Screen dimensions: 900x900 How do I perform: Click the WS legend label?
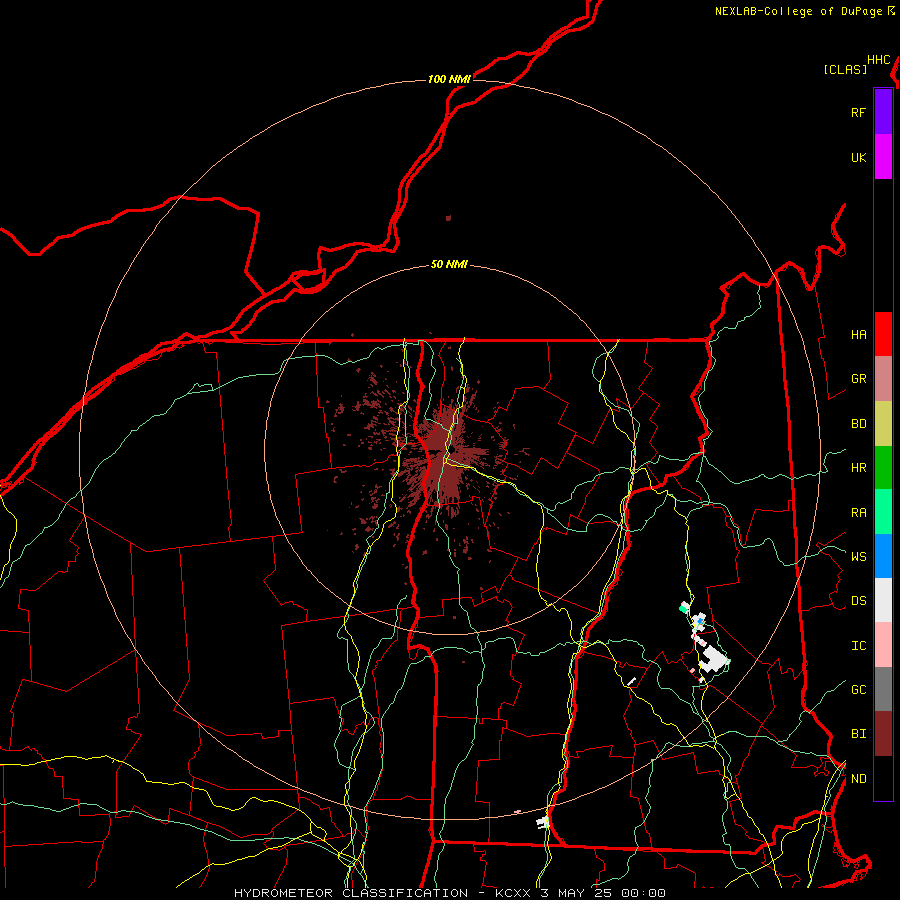click(x=858, y=556)
